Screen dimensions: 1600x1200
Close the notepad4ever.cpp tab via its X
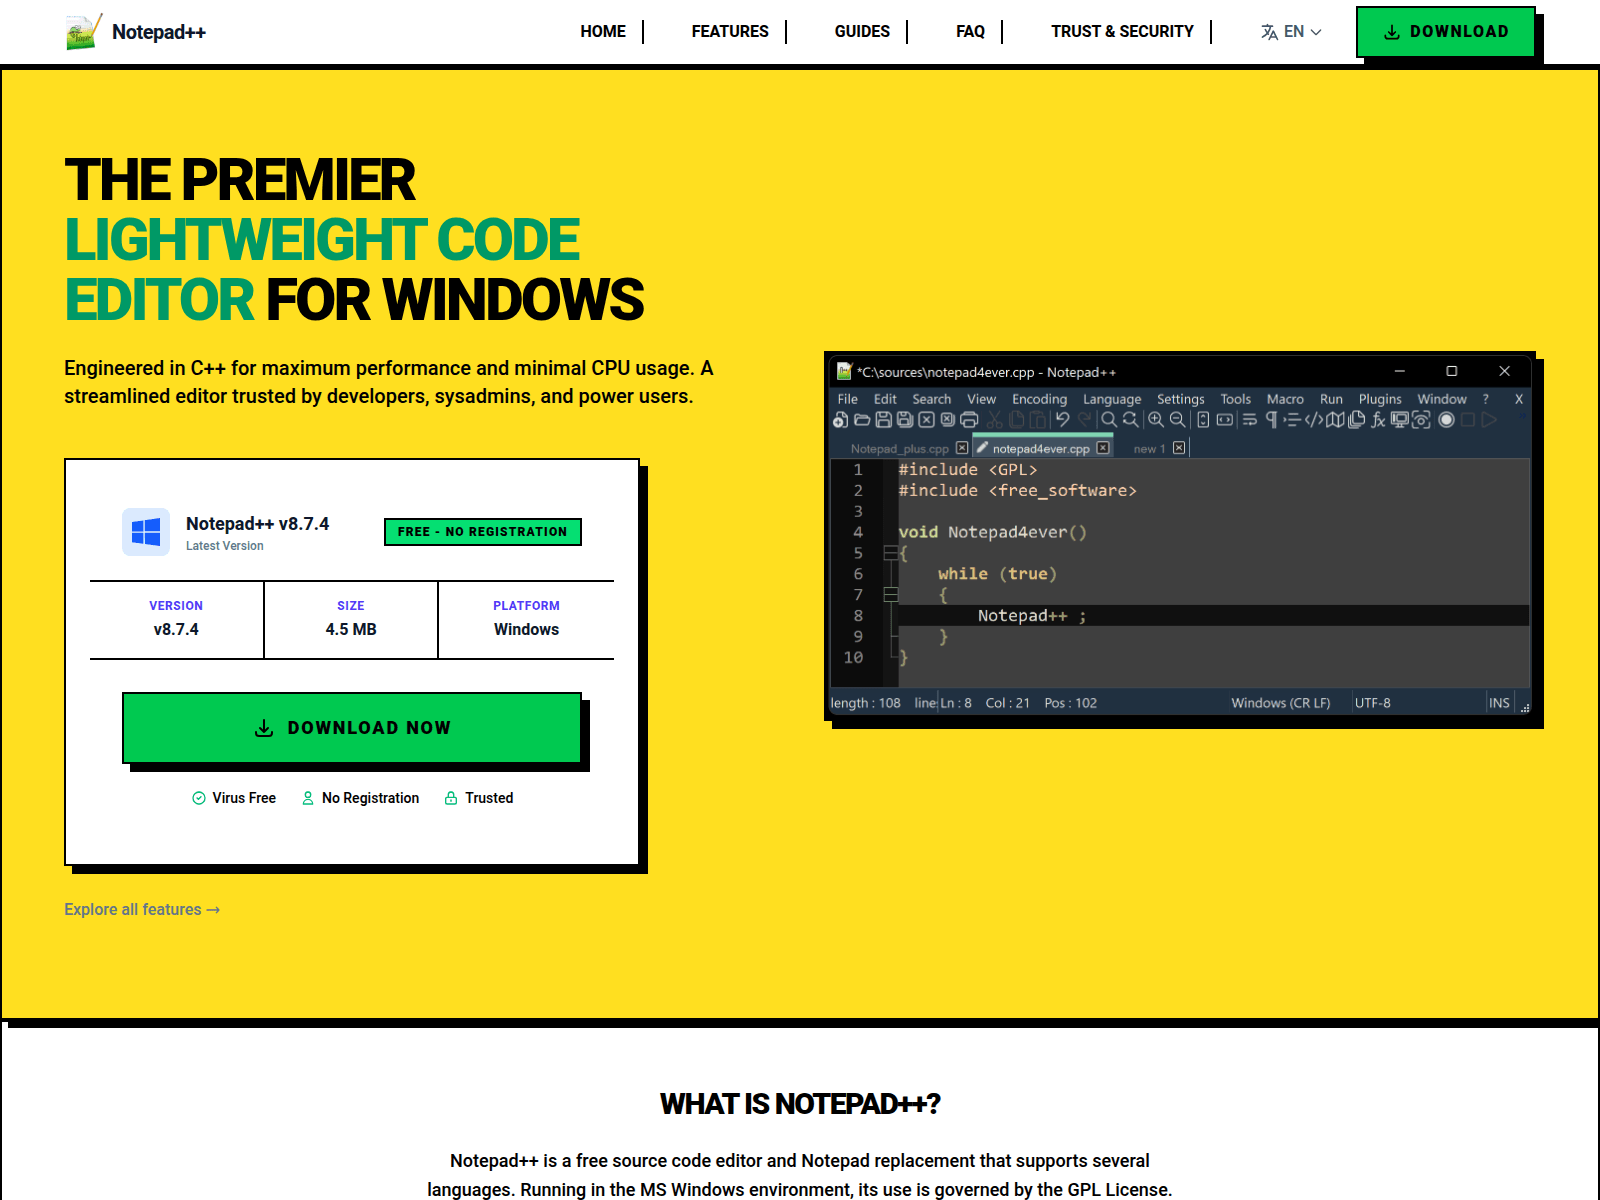point(1103,448)
